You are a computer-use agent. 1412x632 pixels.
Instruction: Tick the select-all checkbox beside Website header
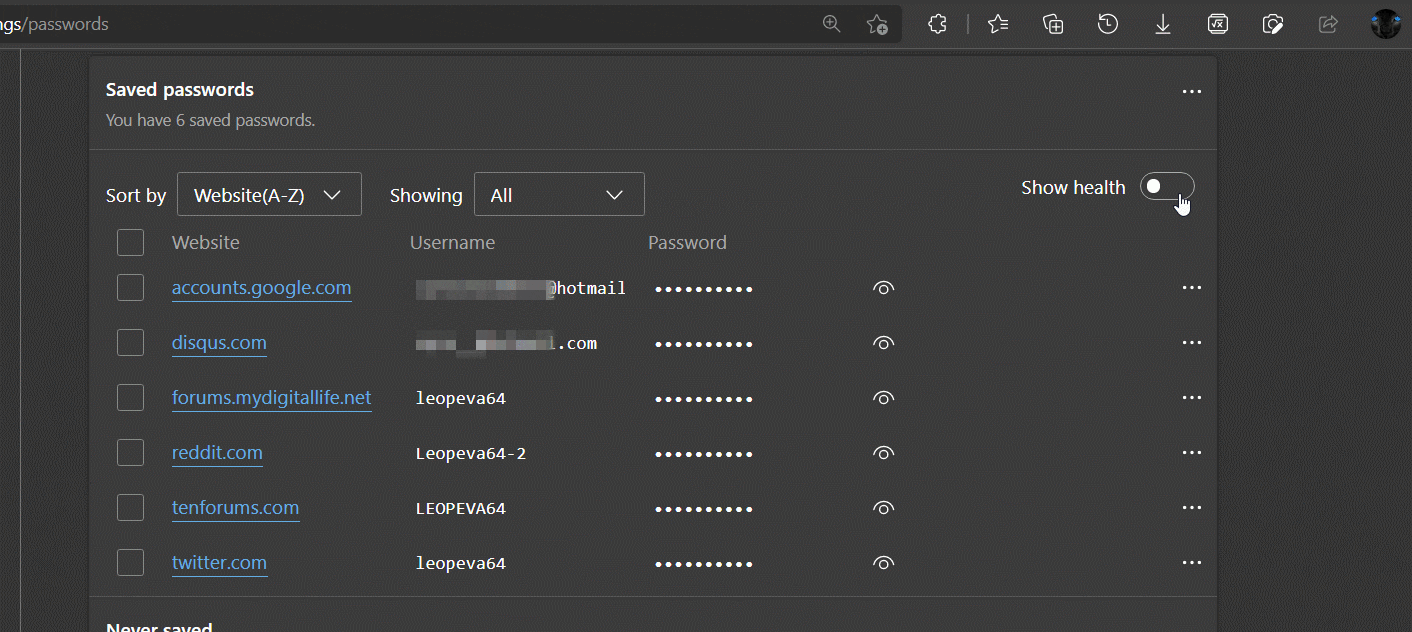click(x=130, y=242)
